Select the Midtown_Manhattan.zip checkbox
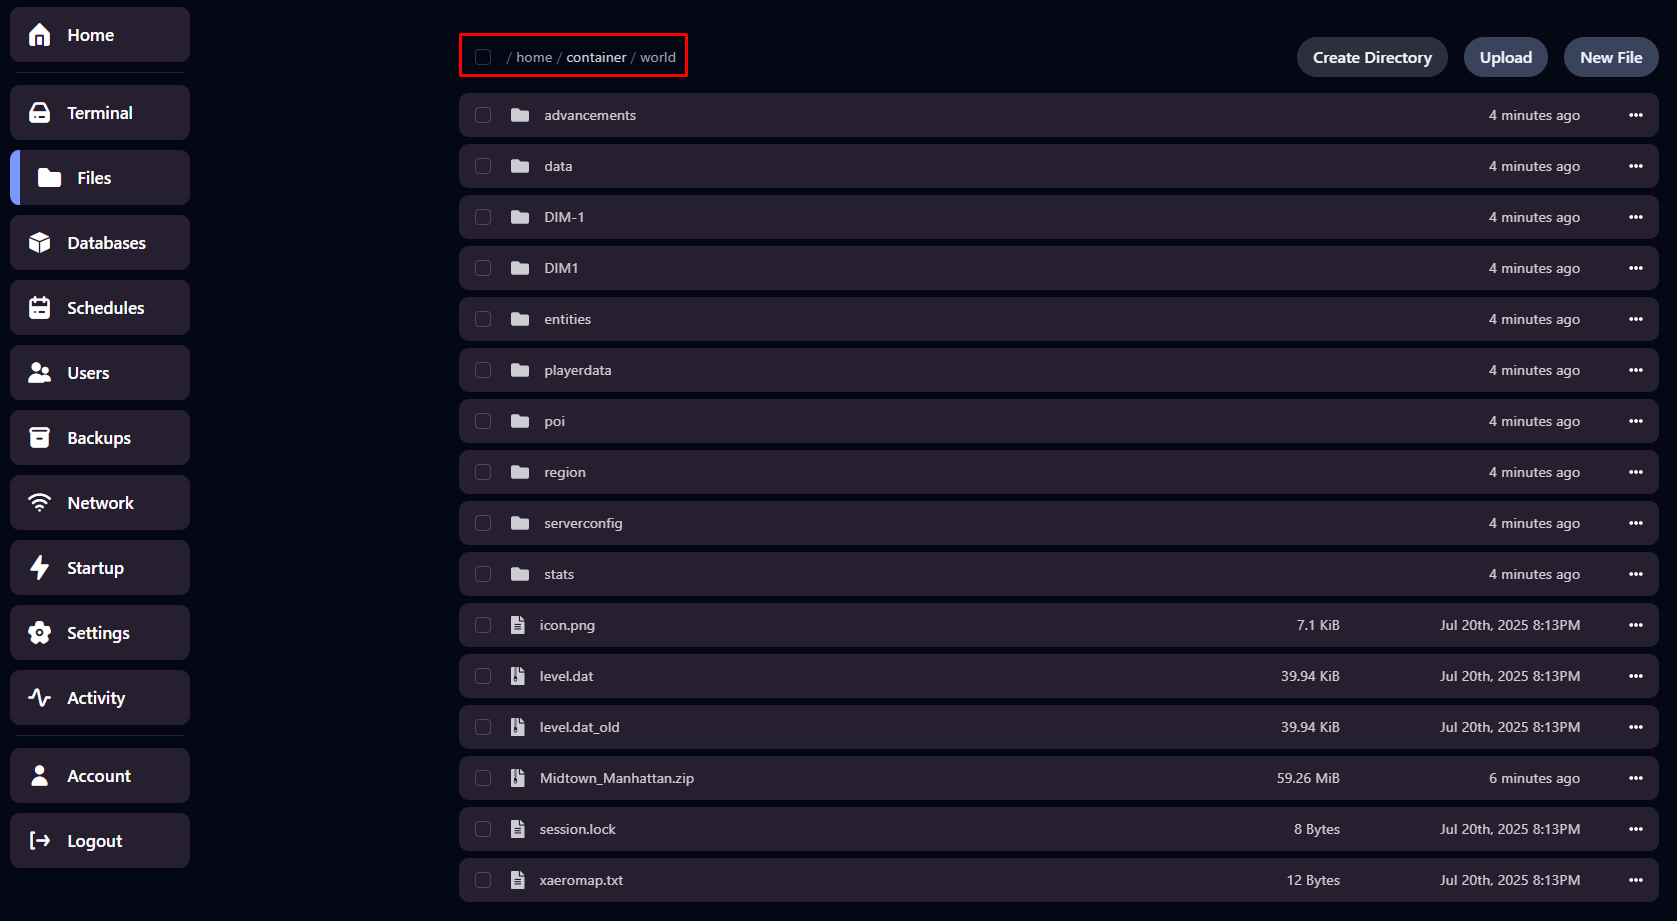1677x921 pixels. [483, 778]
